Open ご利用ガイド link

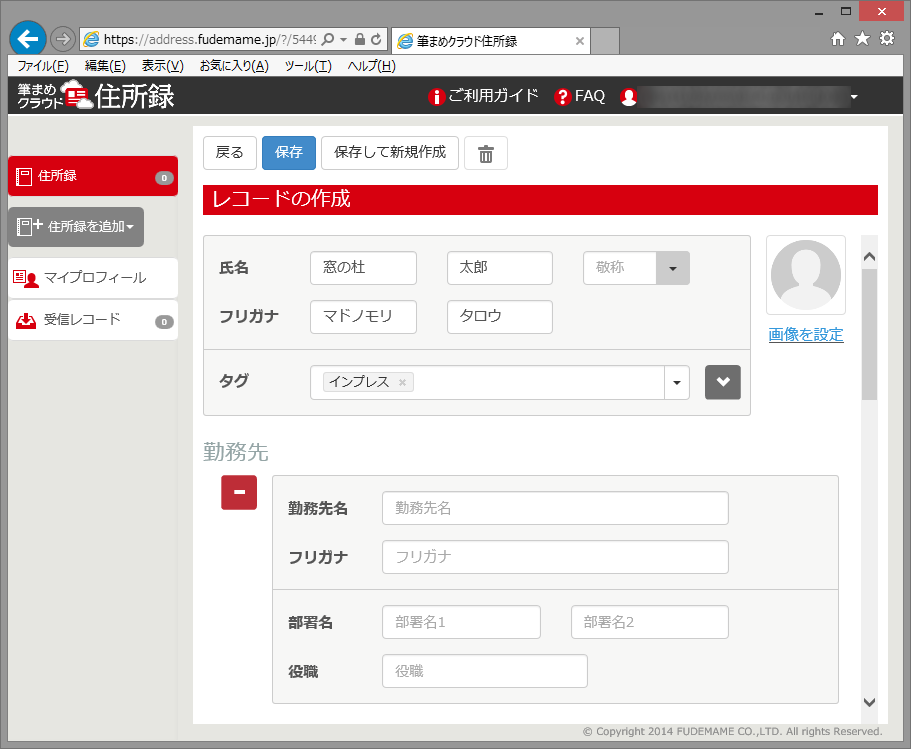point(483,96)
